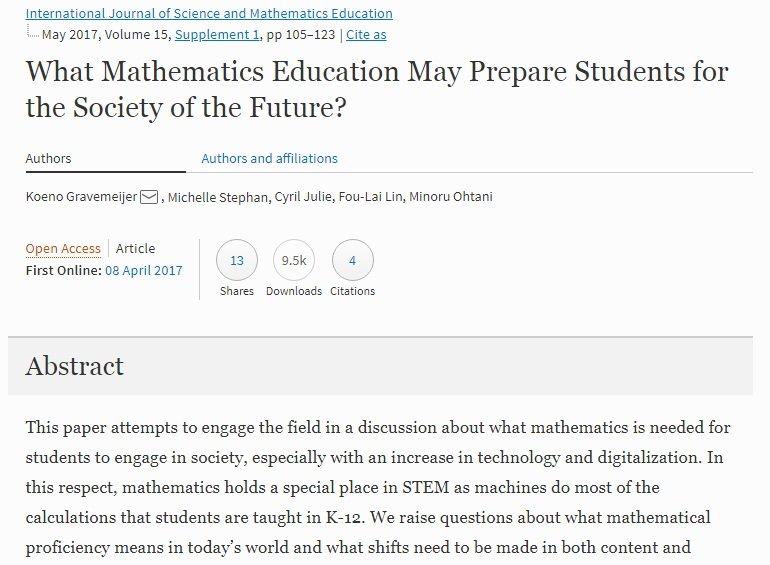Click the 9.5k Downloads circle
This screenshot has height=565, width=770.
(x=294, y=260)
